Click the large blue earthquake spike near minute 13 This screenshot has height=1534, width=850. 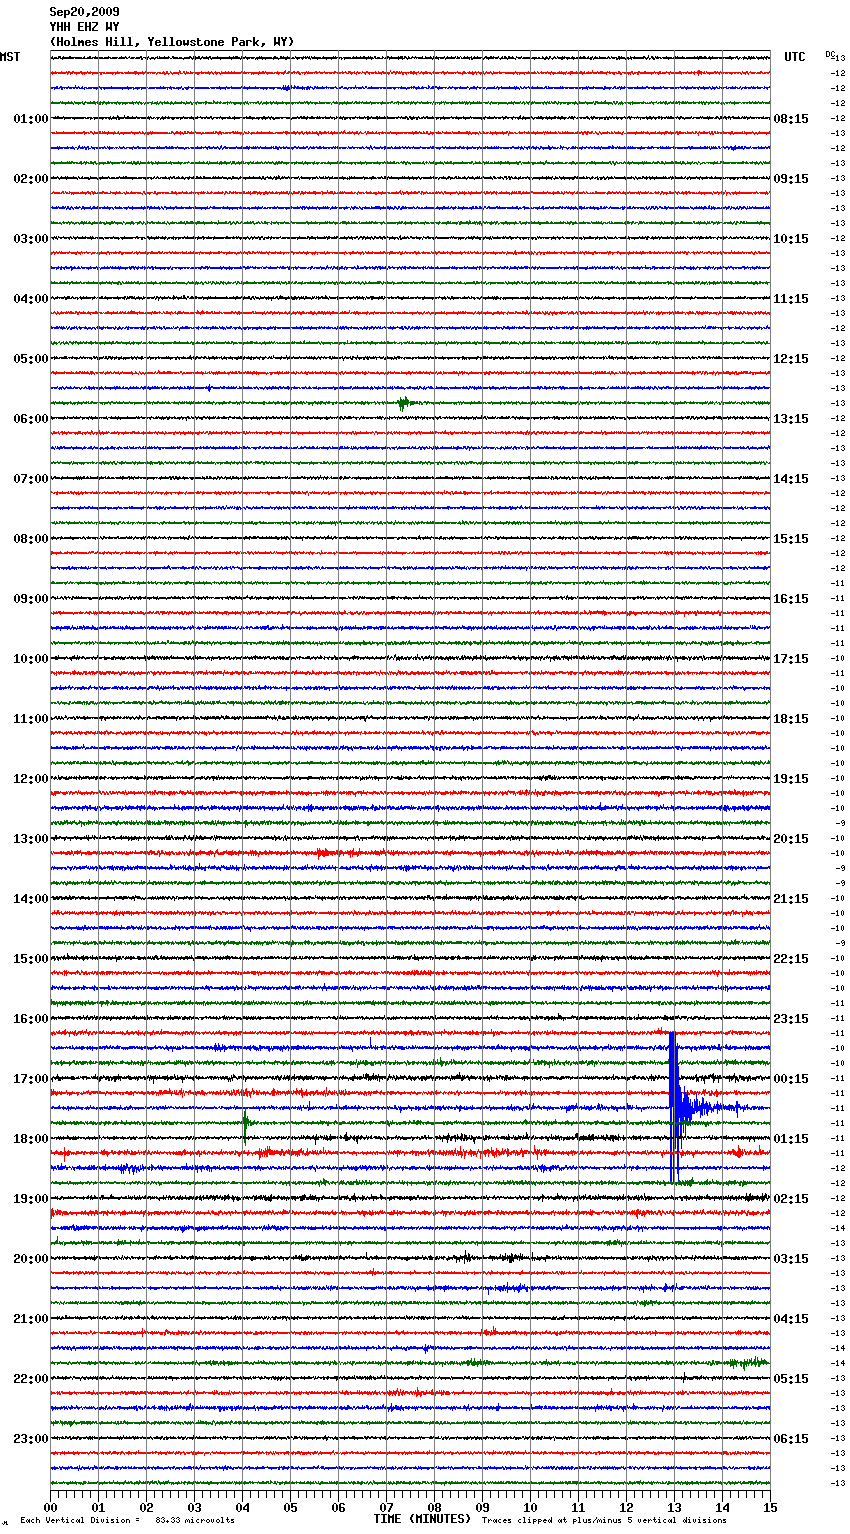pos(674,1107)
